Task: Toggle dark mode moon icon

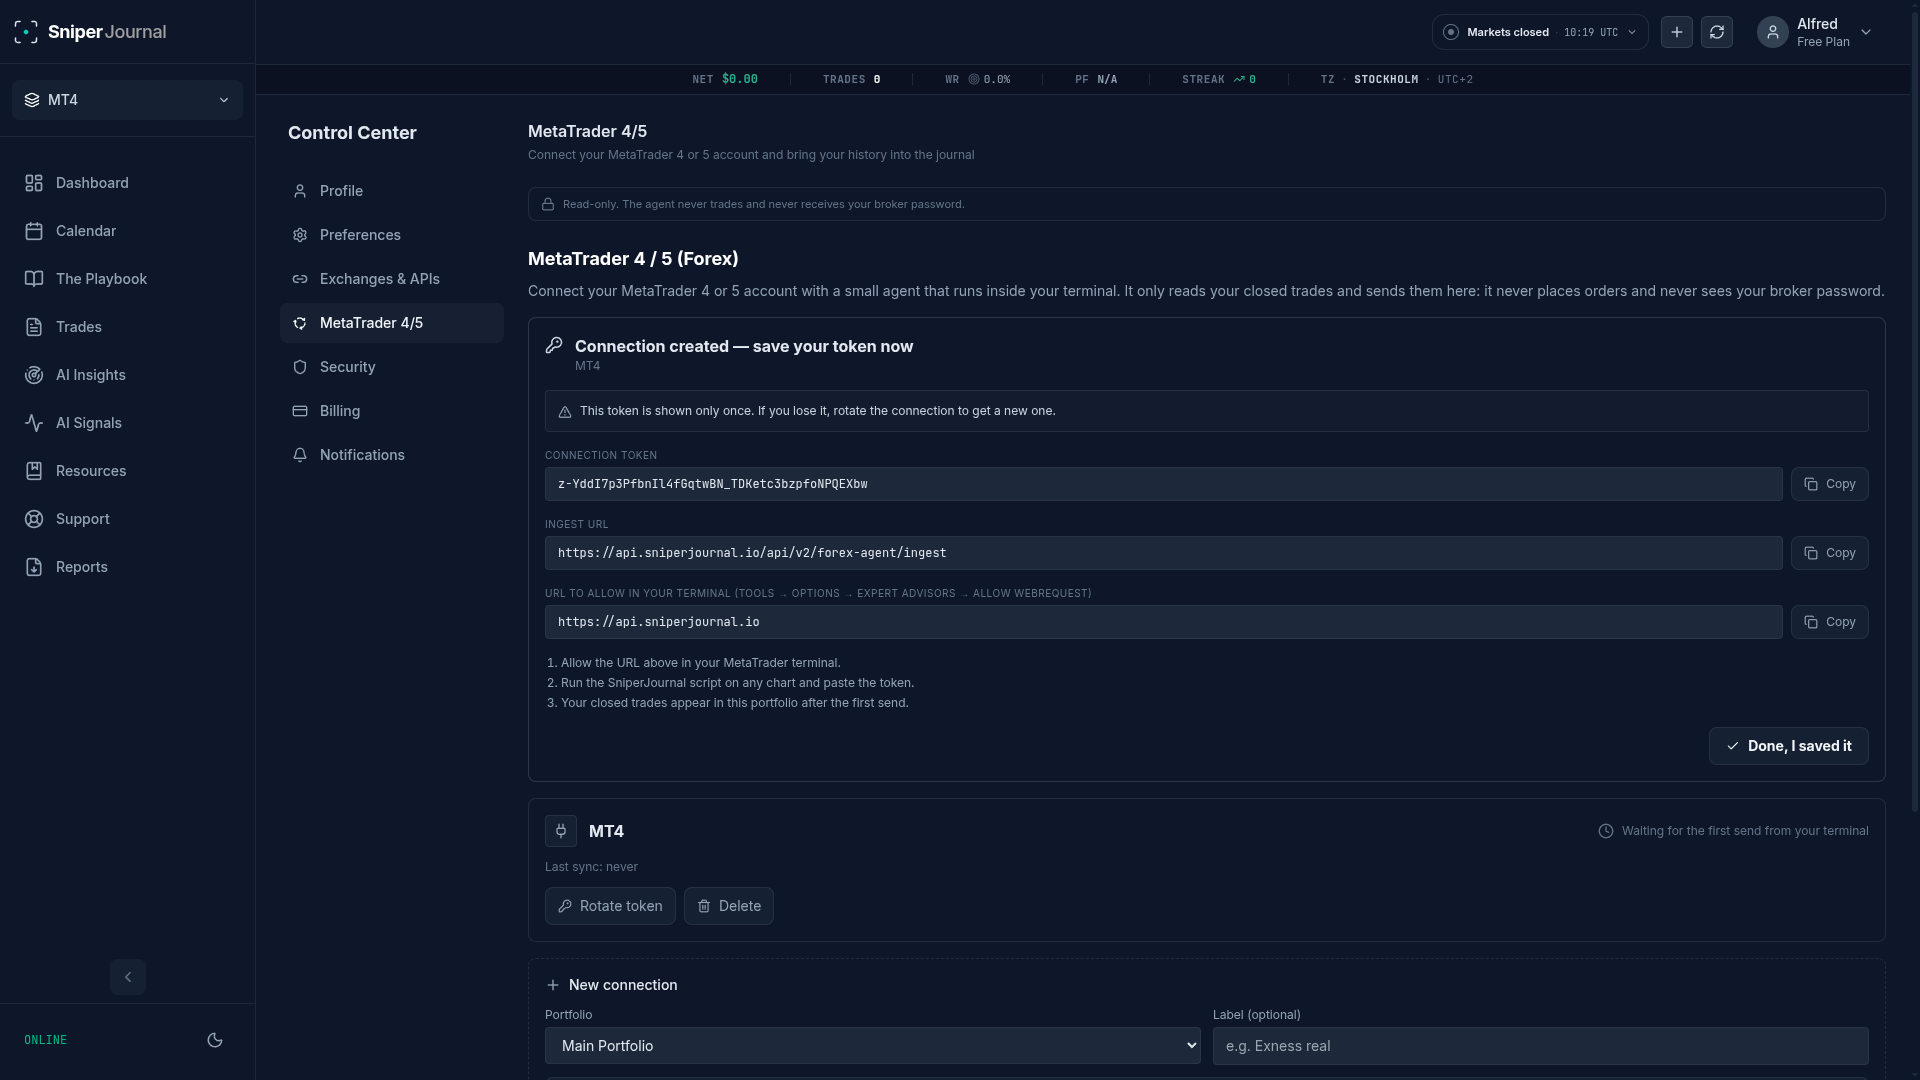Action: pyautogui.click(x=215, y=1040)
